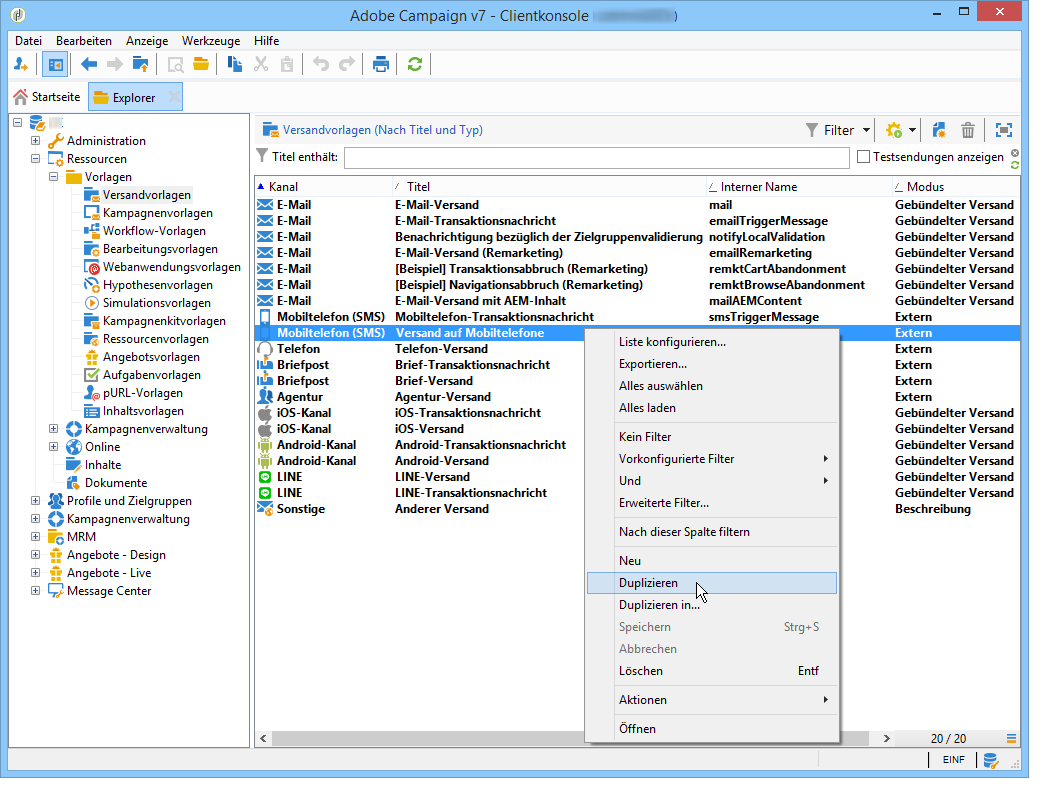Click the trash can delete icon above the list
Screen dimensions: 1059x808
[x=968, y=130]
